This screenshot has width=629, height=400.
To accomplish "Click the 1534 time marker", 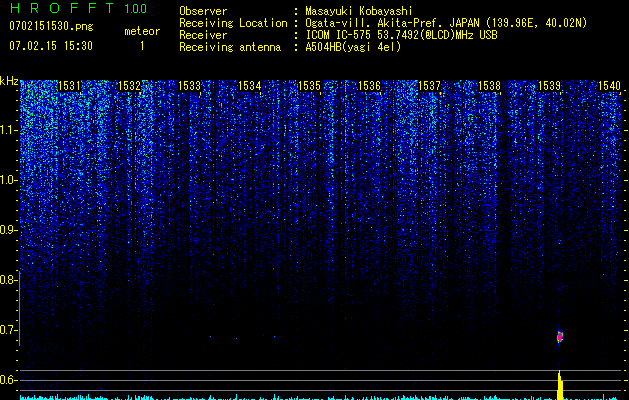I will point(250,86).
